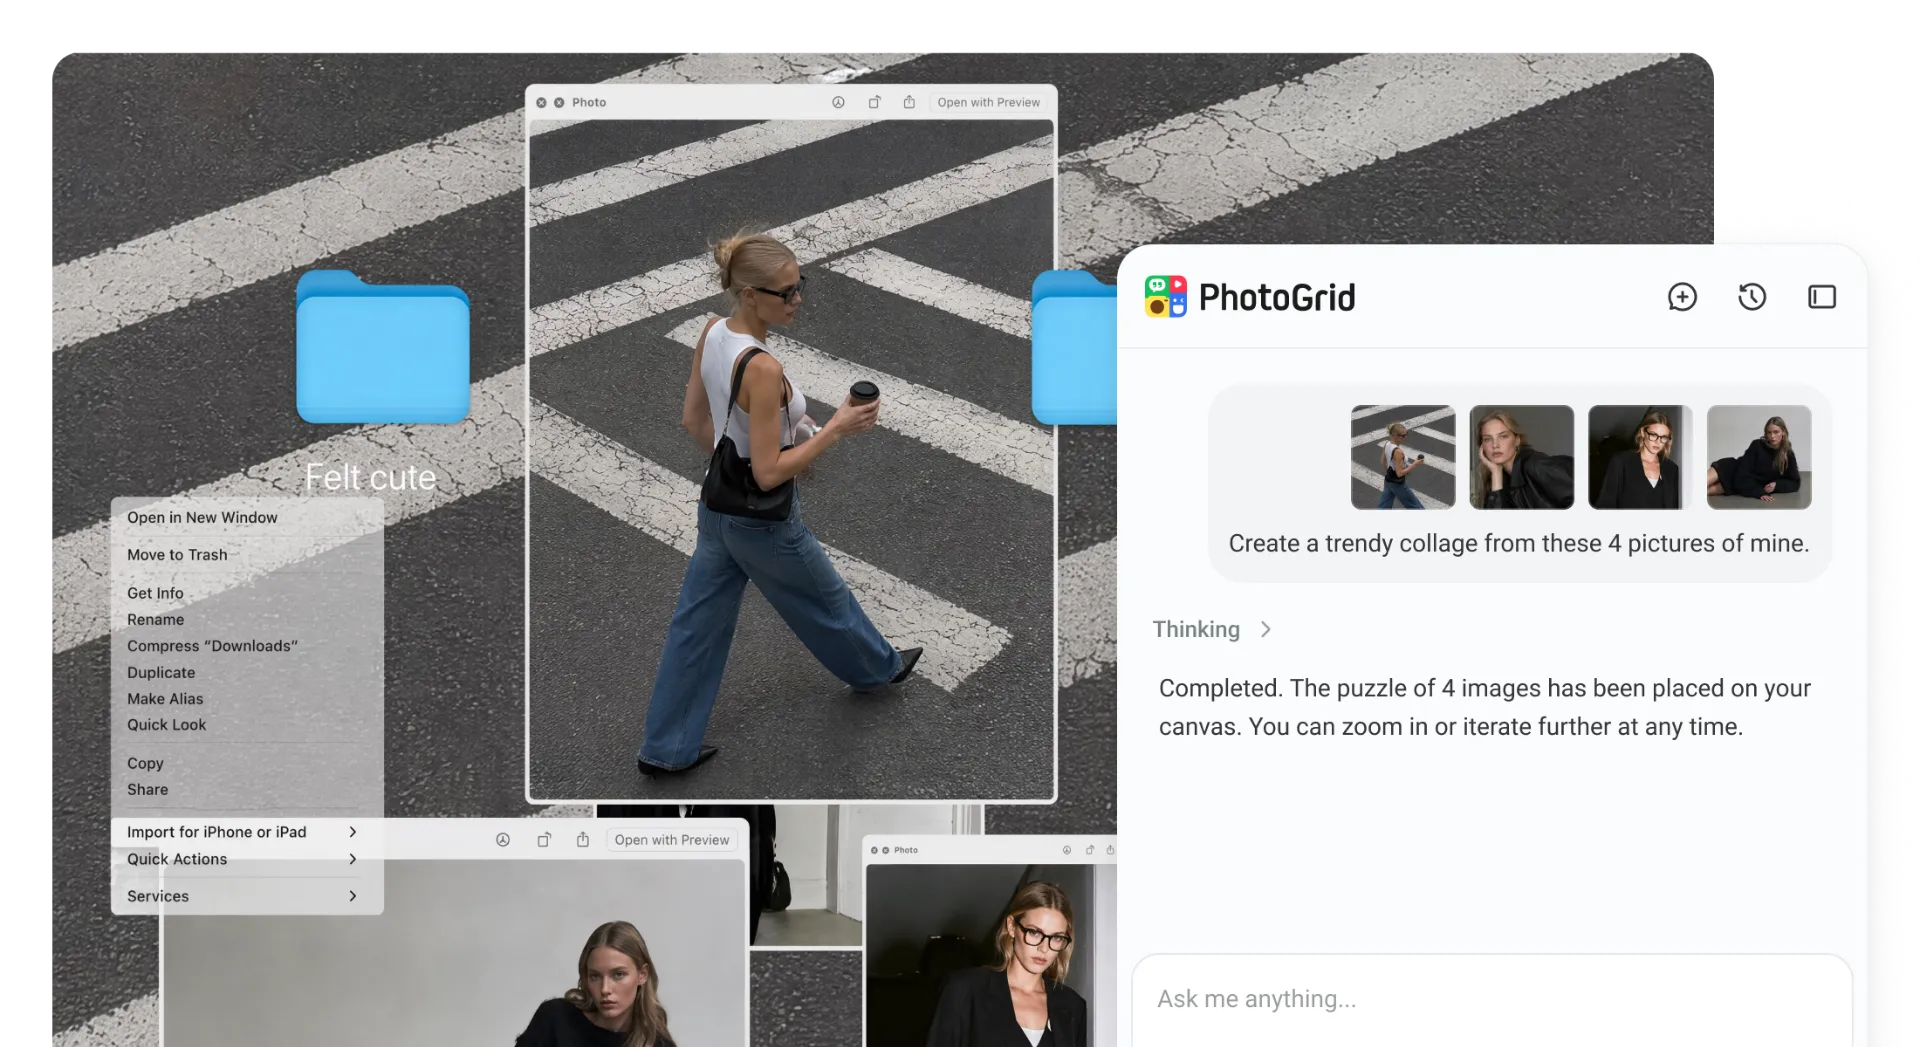Toggle the PhotoGrid sidebar panel icon
This screenshot has width=1920, height=1047.
pos(1822,297)
